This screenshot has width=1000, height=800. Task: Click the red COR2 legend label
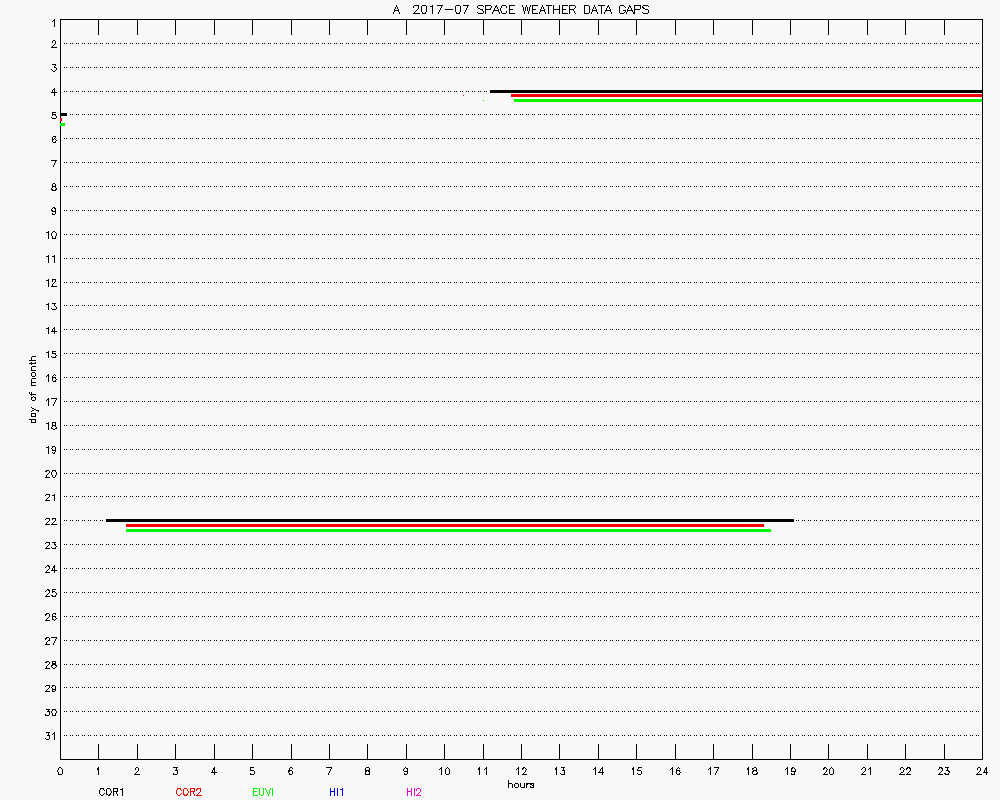(x=188, y=792)
